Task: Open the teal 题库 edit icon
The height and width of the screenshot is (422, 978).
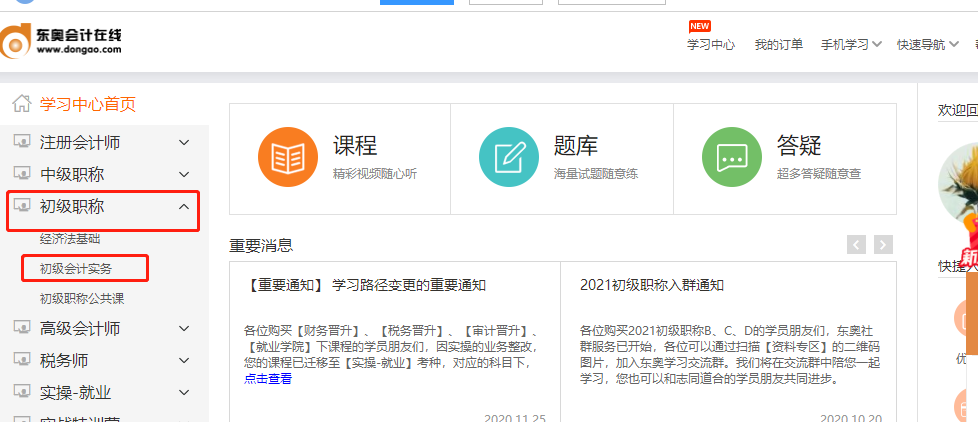Action: click(509, 158)
